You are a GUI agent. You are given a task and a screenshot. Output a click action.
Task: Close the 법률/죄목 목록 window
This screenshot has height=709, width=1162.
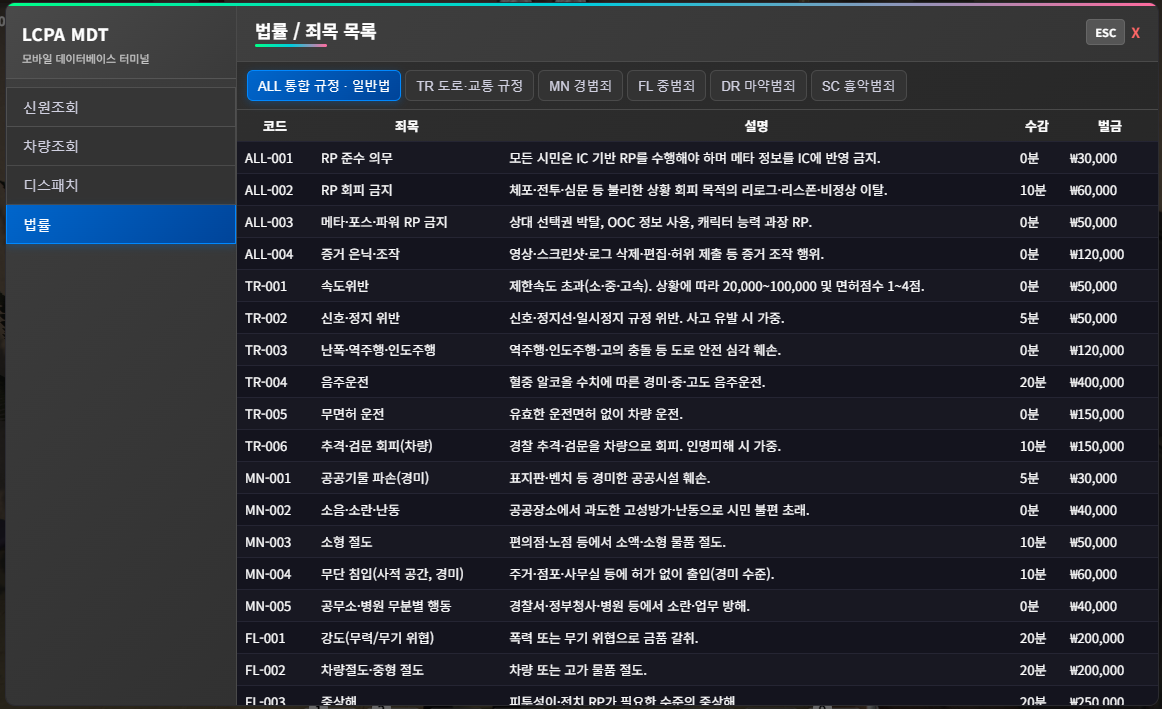(1135, 32)
